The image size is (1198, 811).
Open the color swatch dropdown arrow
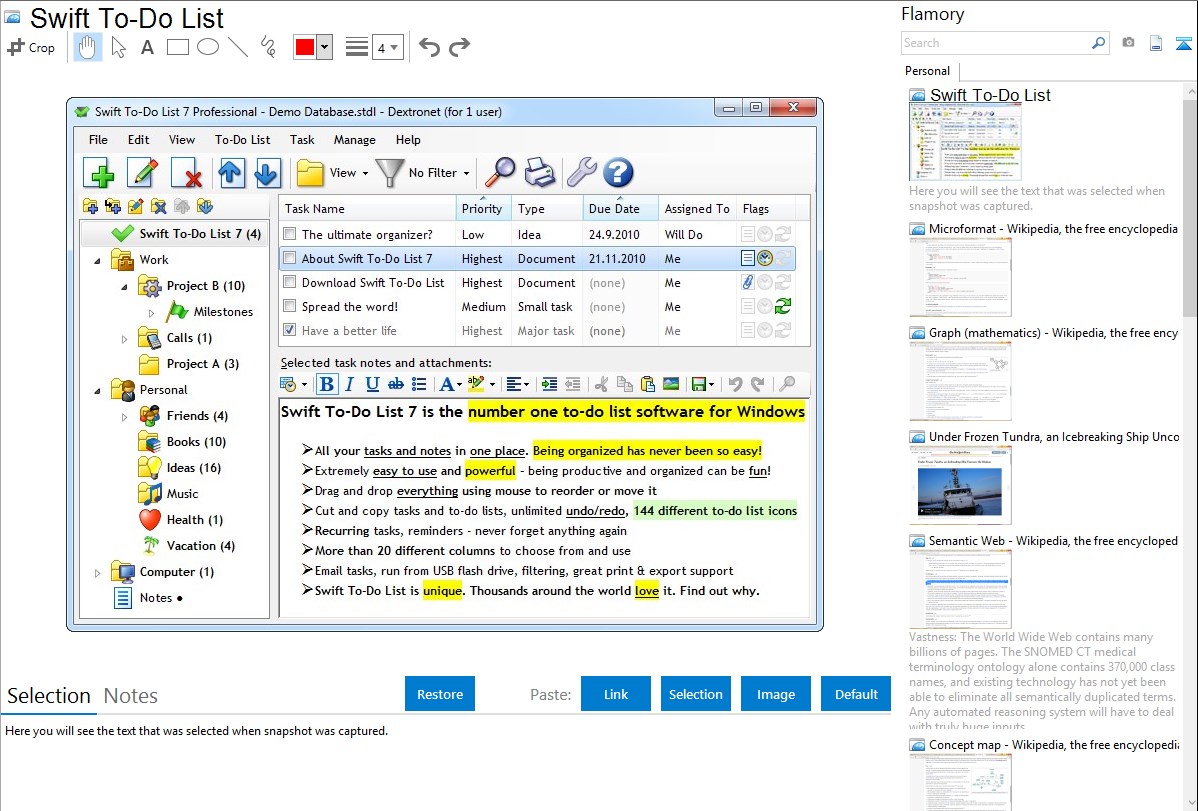coord(325,47)
